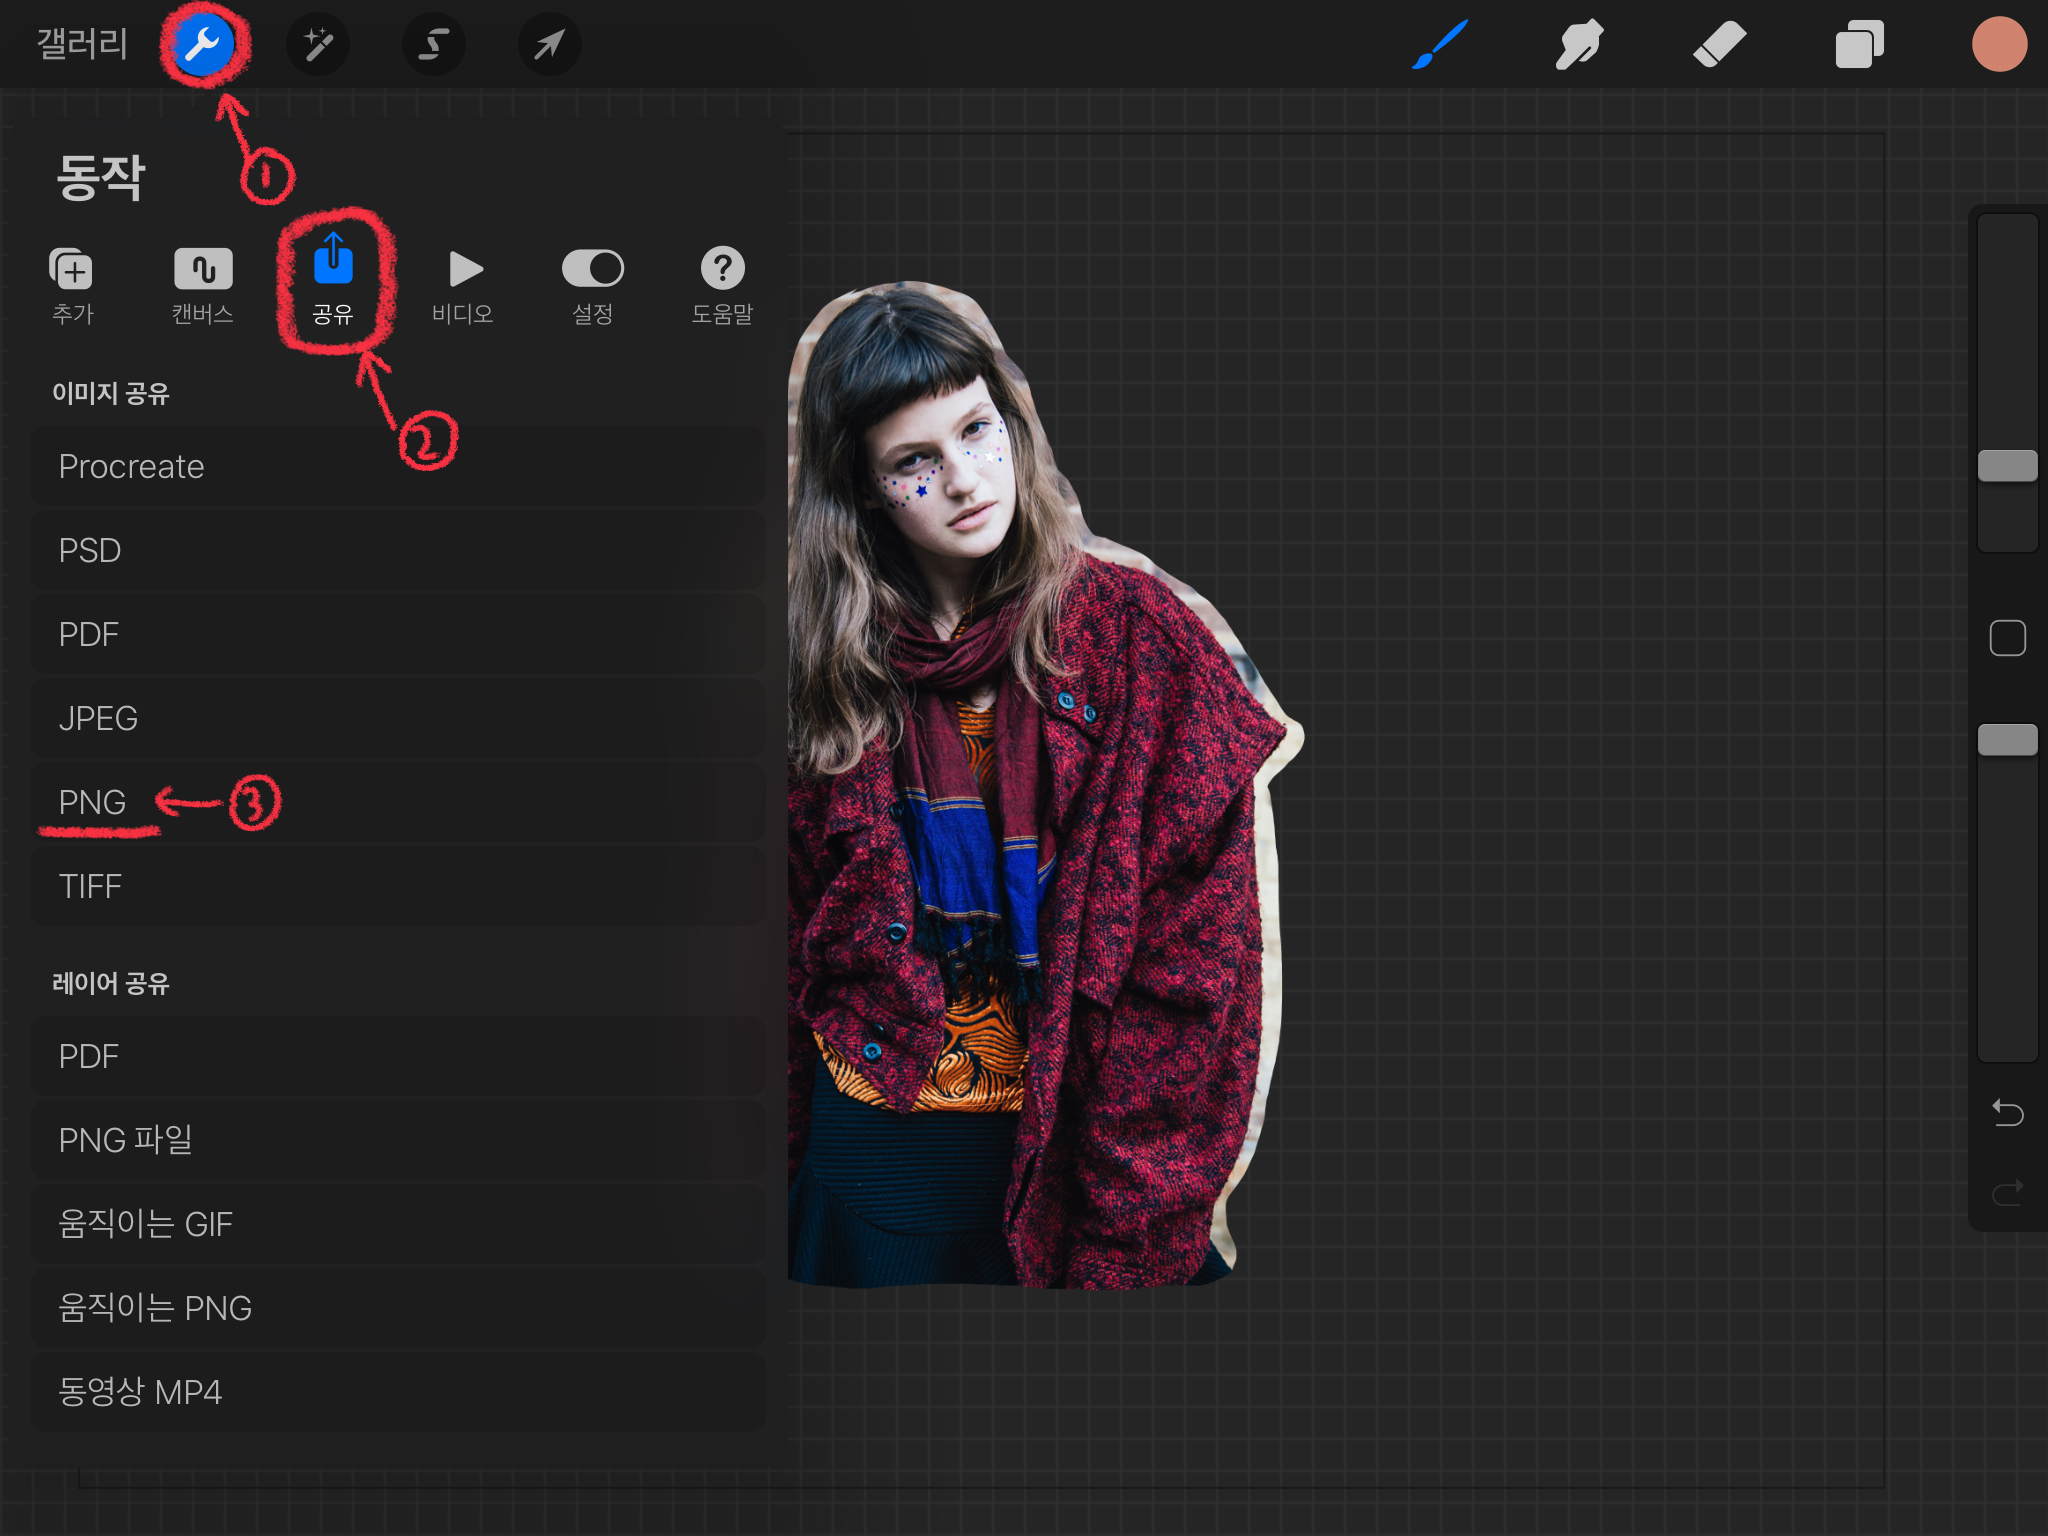Select the Selection S-shaped tool
2048x1536 pixels.
point(433,44)
